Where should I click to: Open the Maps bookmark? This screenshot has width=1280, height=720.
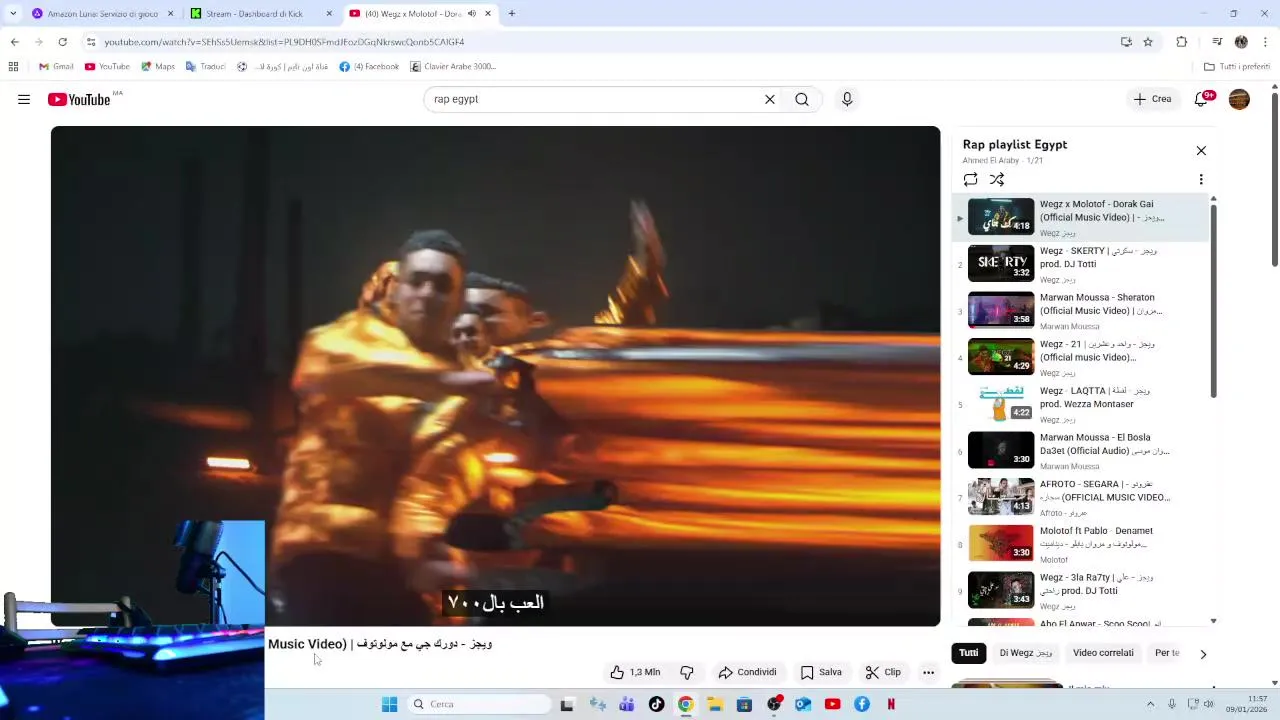point(157,67)
